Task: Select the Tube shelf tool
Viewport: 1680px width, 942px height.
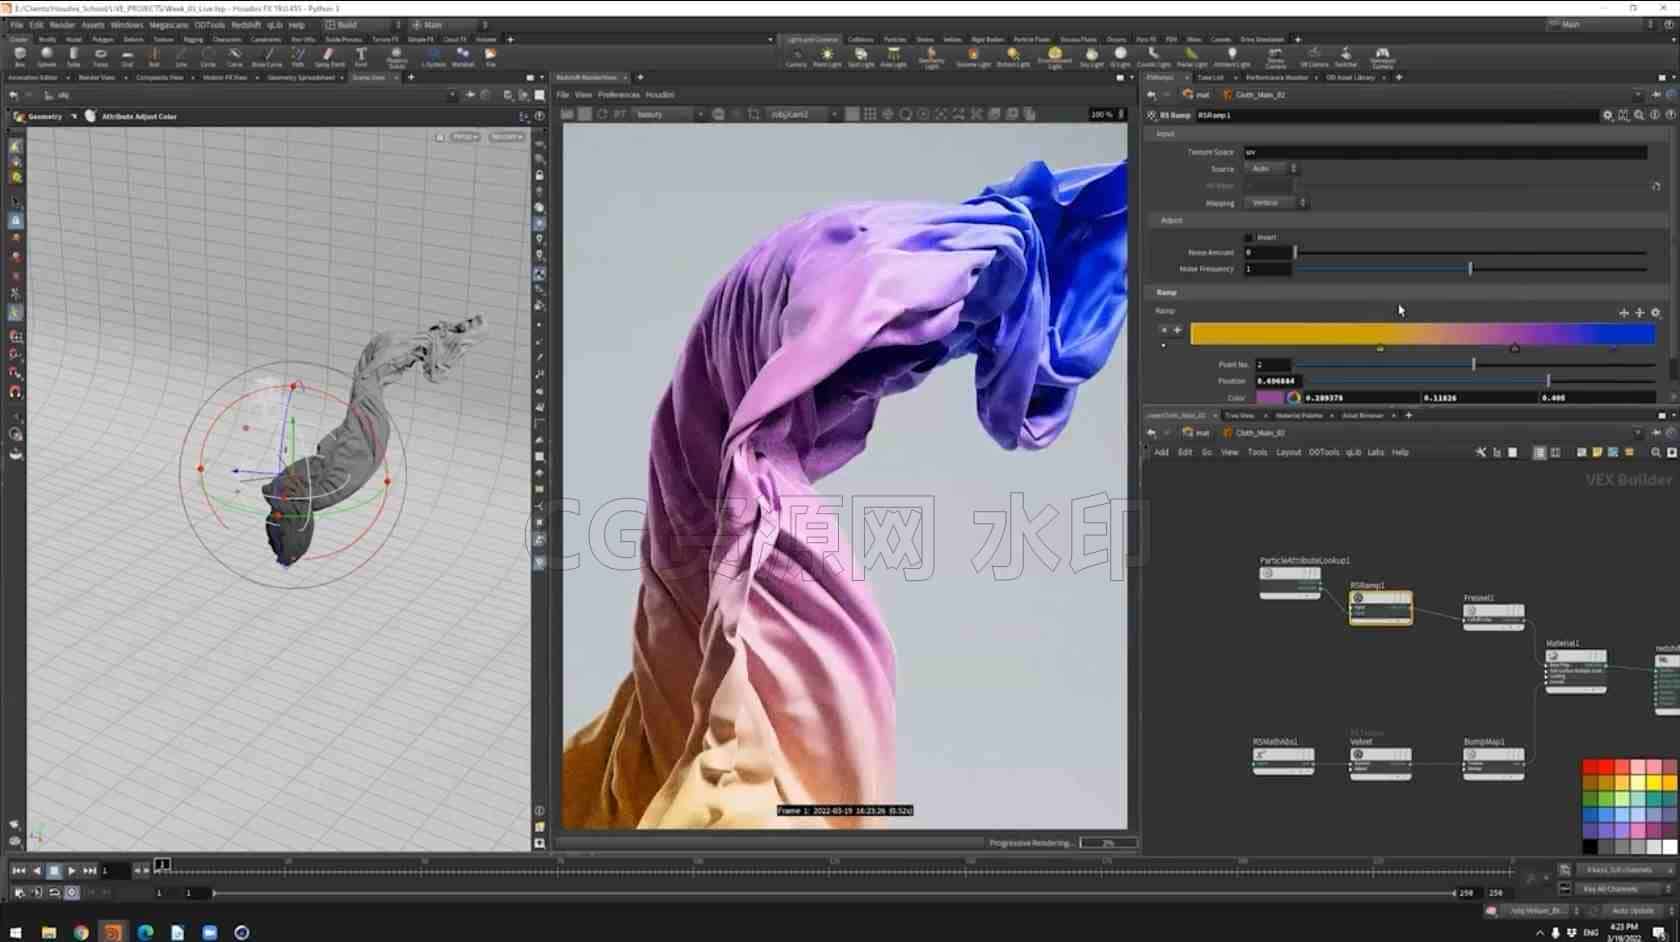Action: point(73,56)
